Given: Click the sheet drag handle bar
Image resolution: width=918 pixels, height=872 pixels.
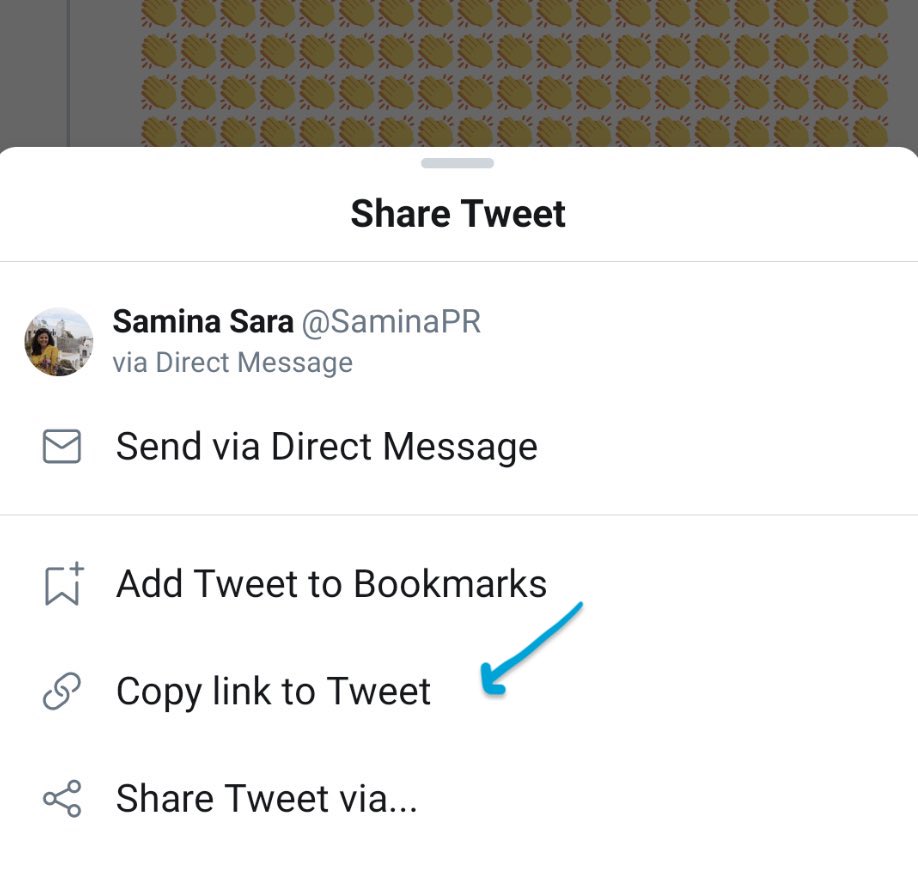Looking at the screenshot, I should pos(458,163).
